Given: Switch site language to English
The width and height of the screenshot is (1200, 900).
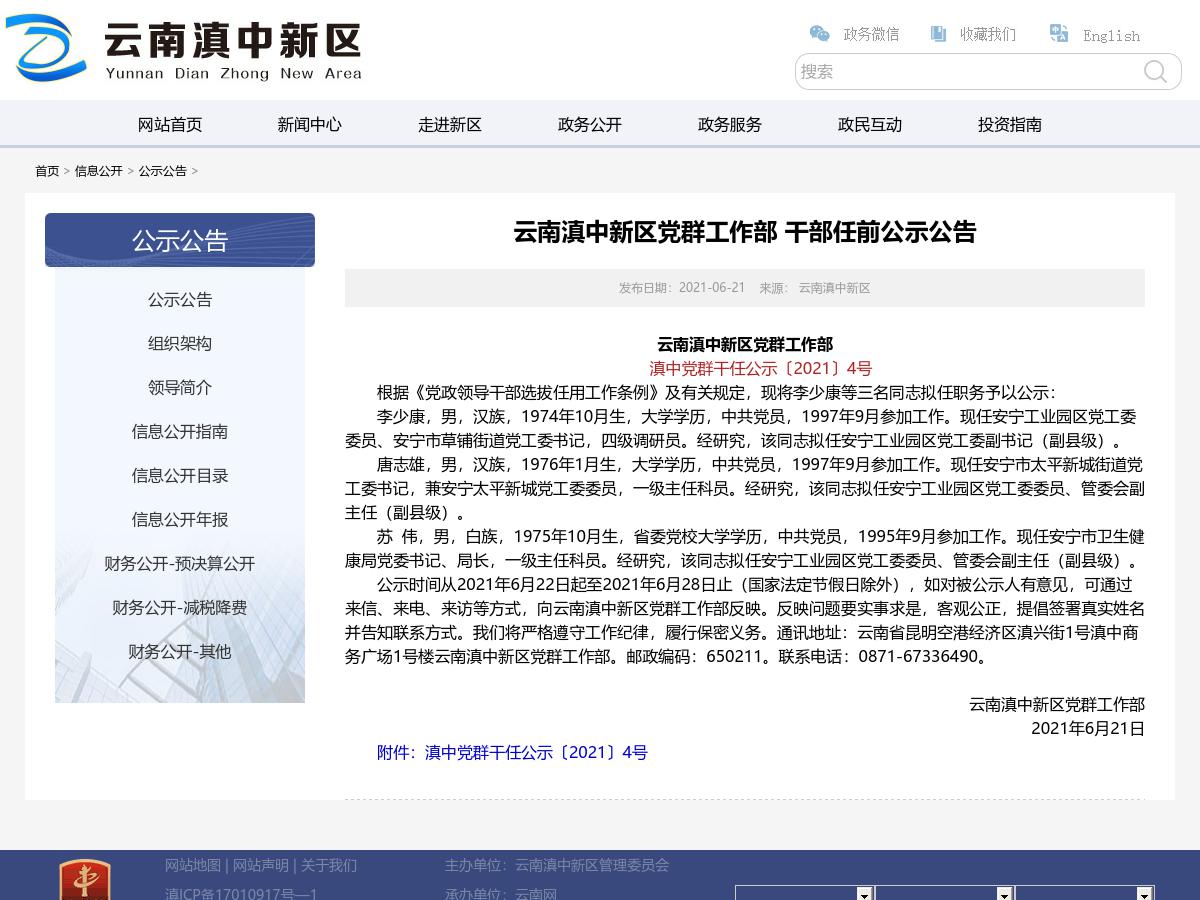Looking at the screenshot, I should (x=1111, y=35).
